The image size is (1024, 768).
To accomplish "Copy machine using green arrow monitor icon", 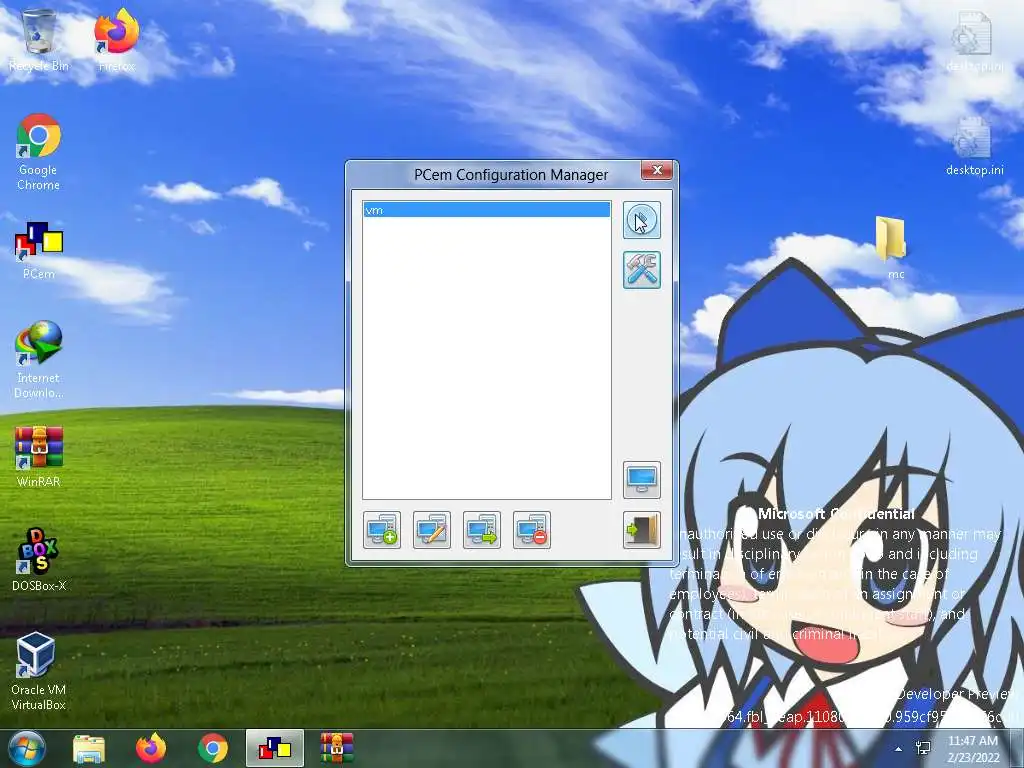I will (x=482, y=530).
